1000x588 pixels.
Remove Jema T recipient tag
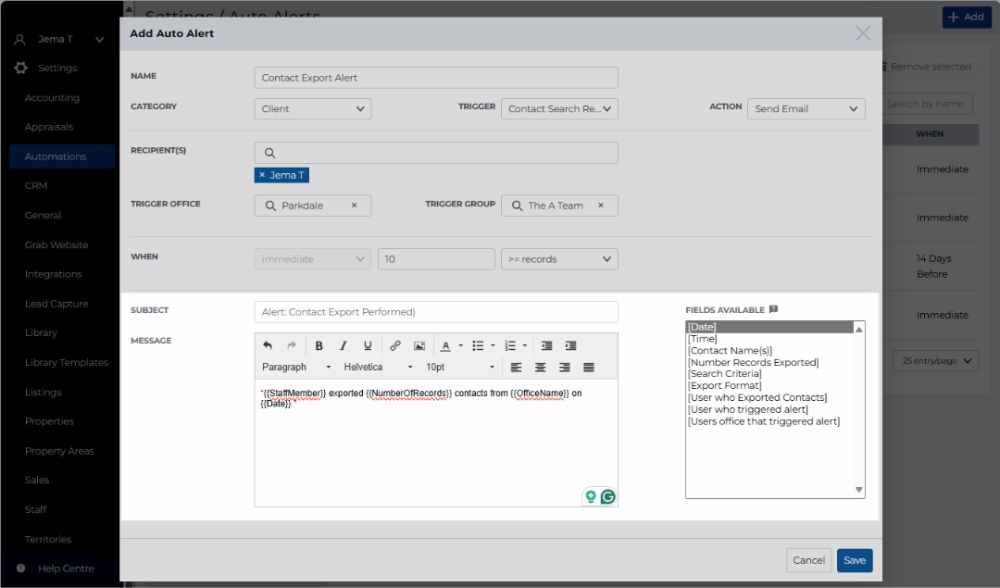262,175
